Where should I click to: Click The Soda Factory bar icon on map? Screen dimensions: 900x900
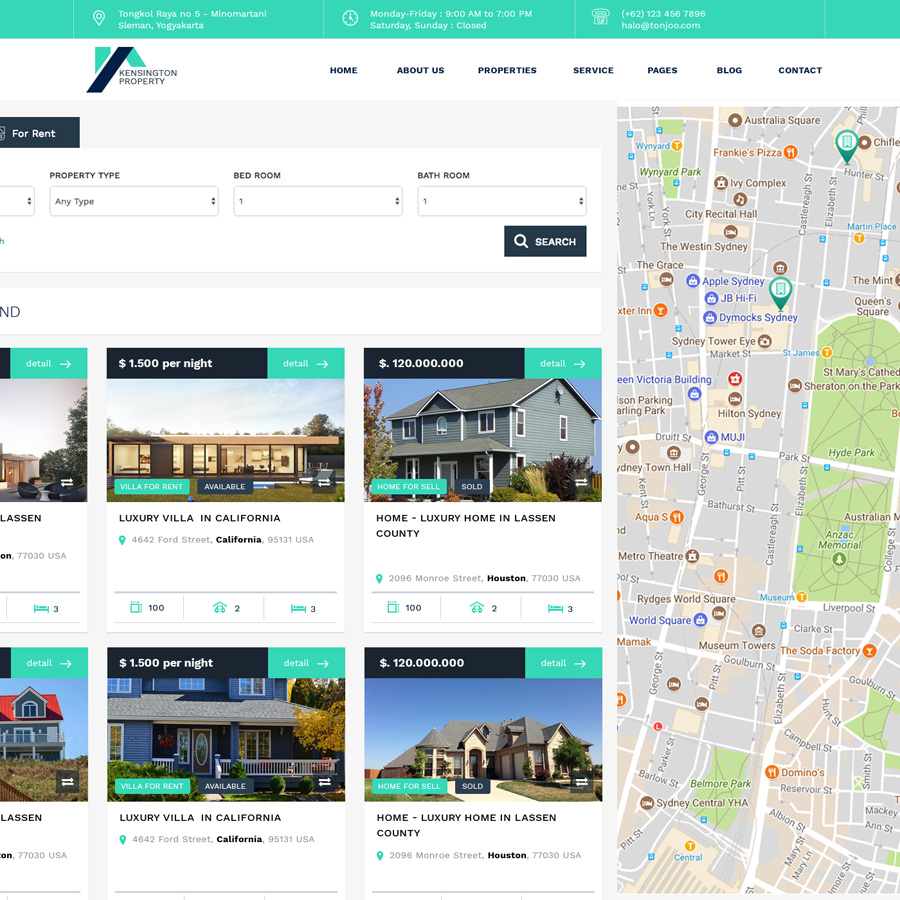(x=870, y=650)
